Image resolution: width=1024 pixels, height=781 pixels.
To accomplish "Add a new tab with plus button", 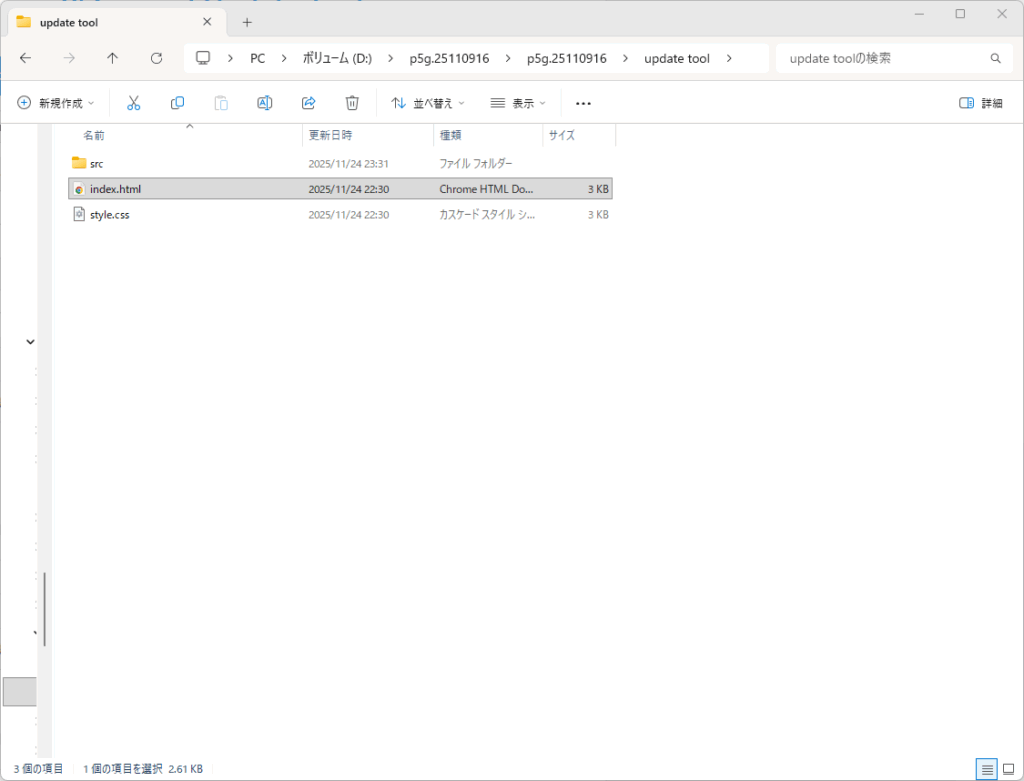I will point(247,22).
